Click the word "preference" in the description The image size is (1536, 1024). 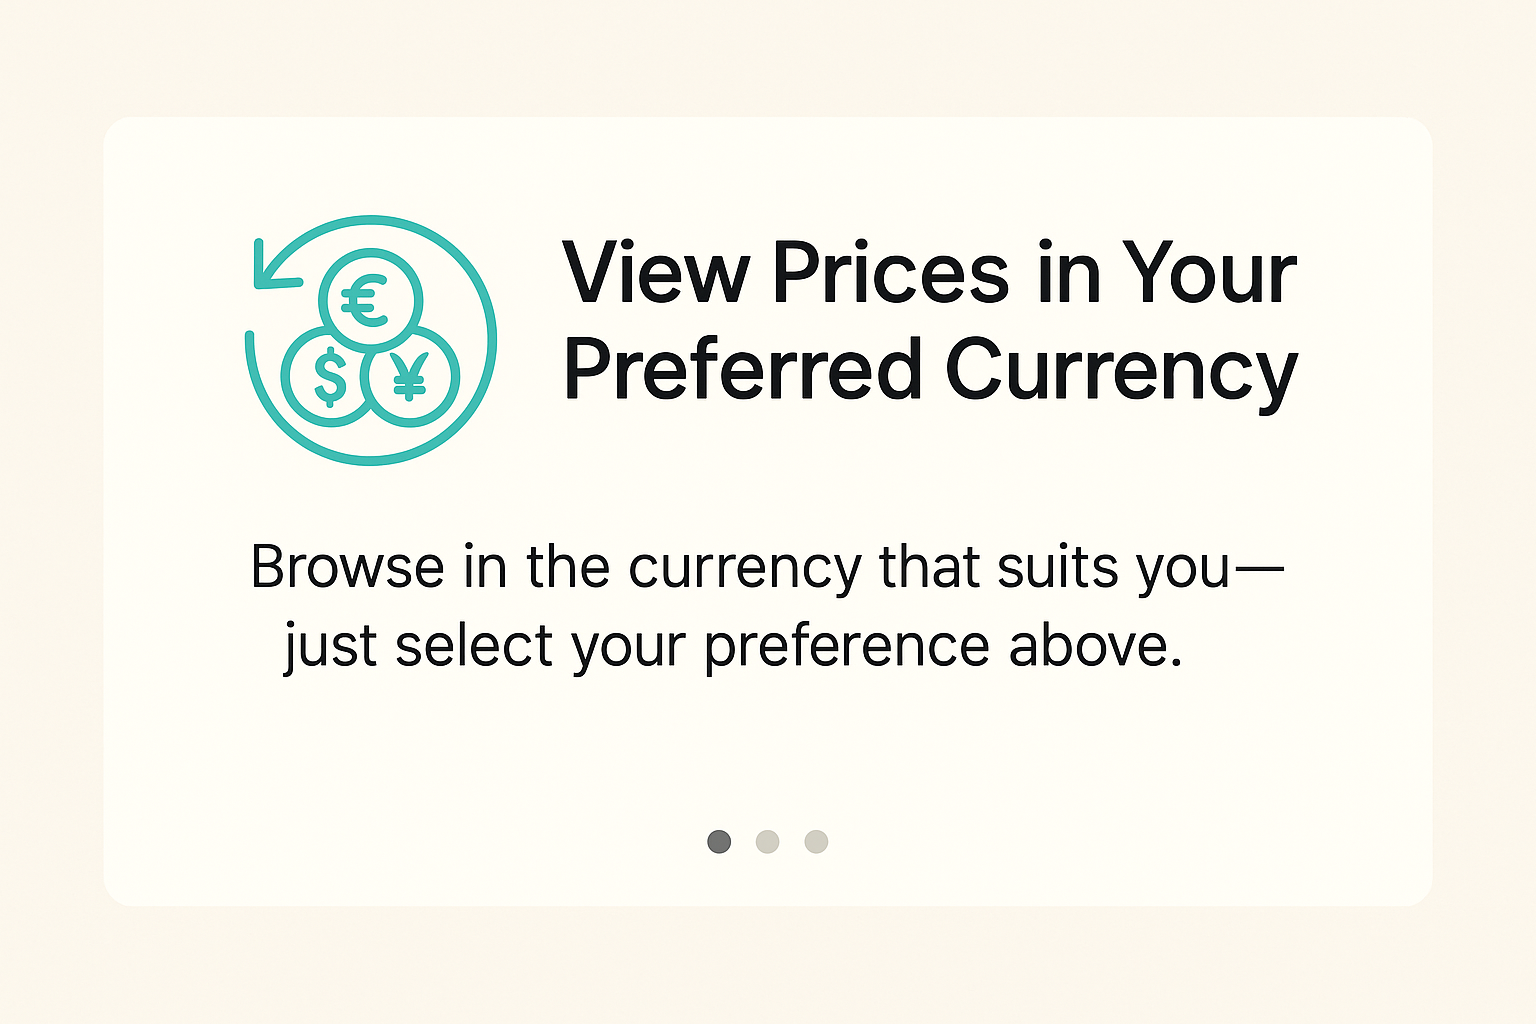point(847,647)
